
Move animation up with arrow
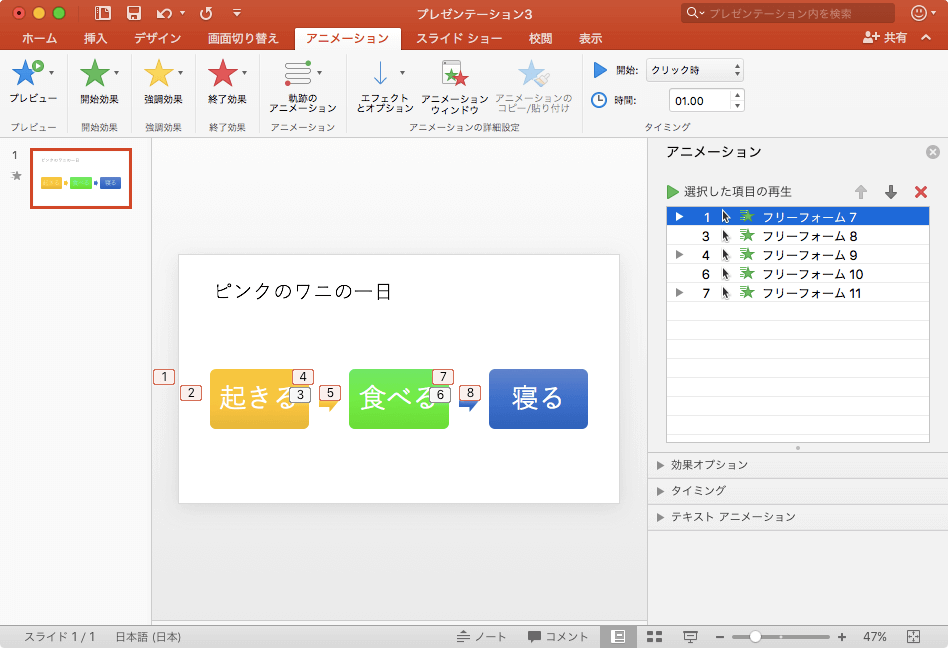point(861,192)
